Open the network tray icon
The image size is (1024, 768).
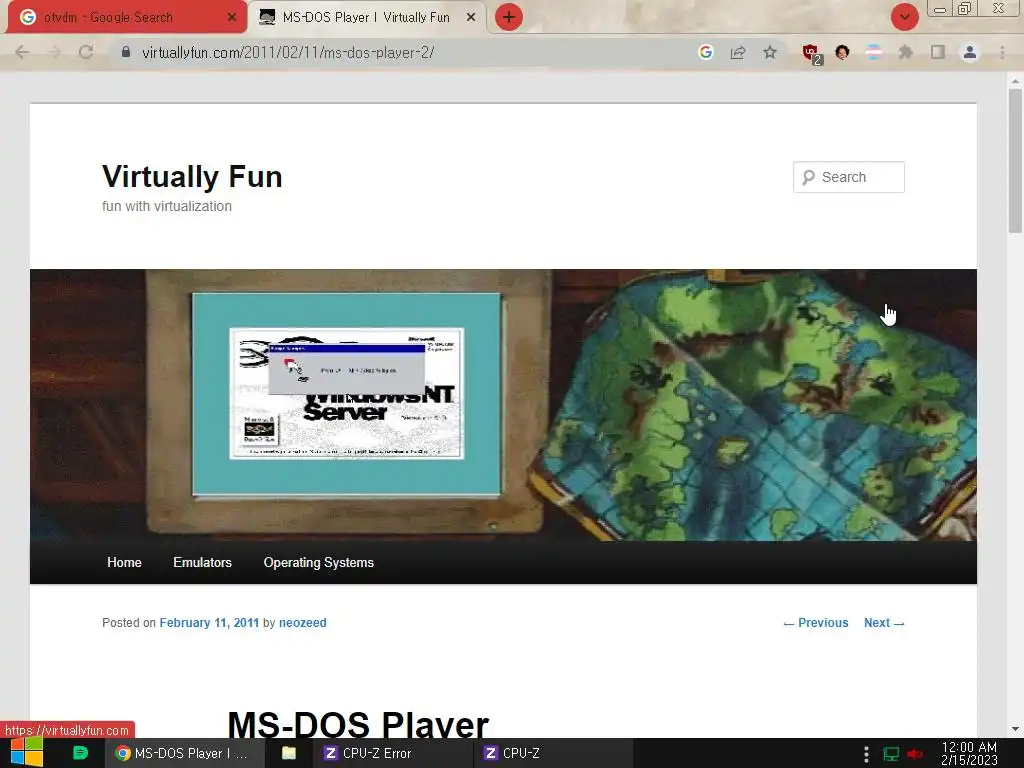click(891, 754)
